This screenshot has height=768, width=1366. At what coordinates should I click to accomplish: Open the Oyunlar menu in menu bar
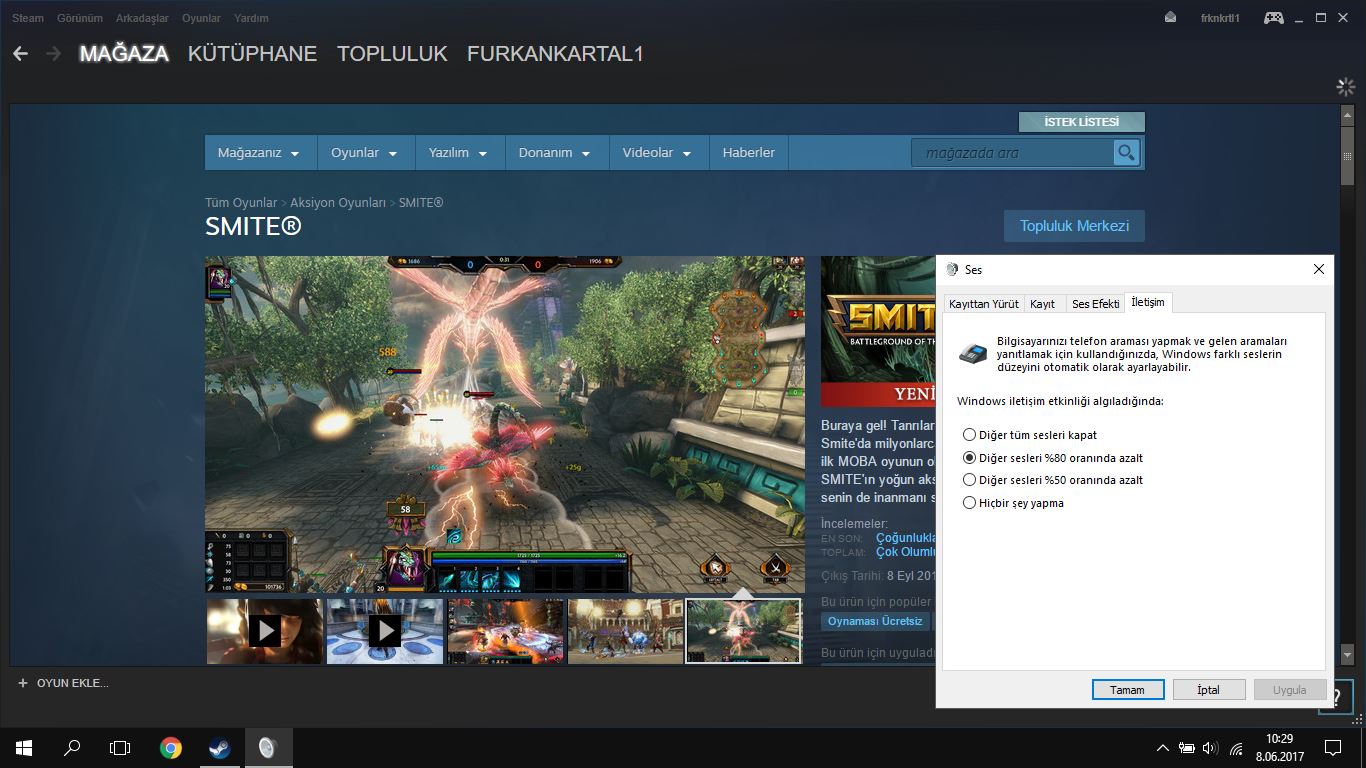click(x=201, y=18)
